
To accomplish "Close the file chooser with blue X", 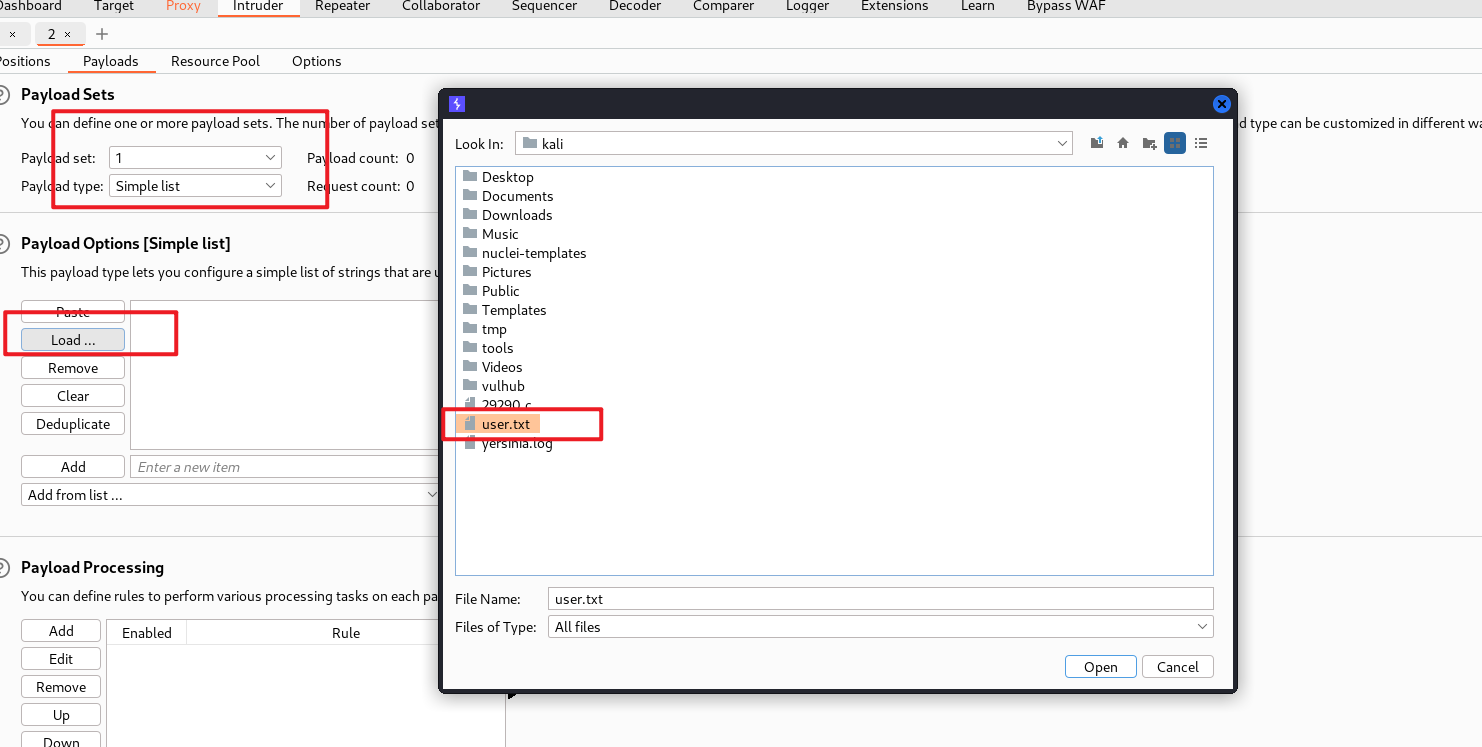I will click(x=1221, y=104).
